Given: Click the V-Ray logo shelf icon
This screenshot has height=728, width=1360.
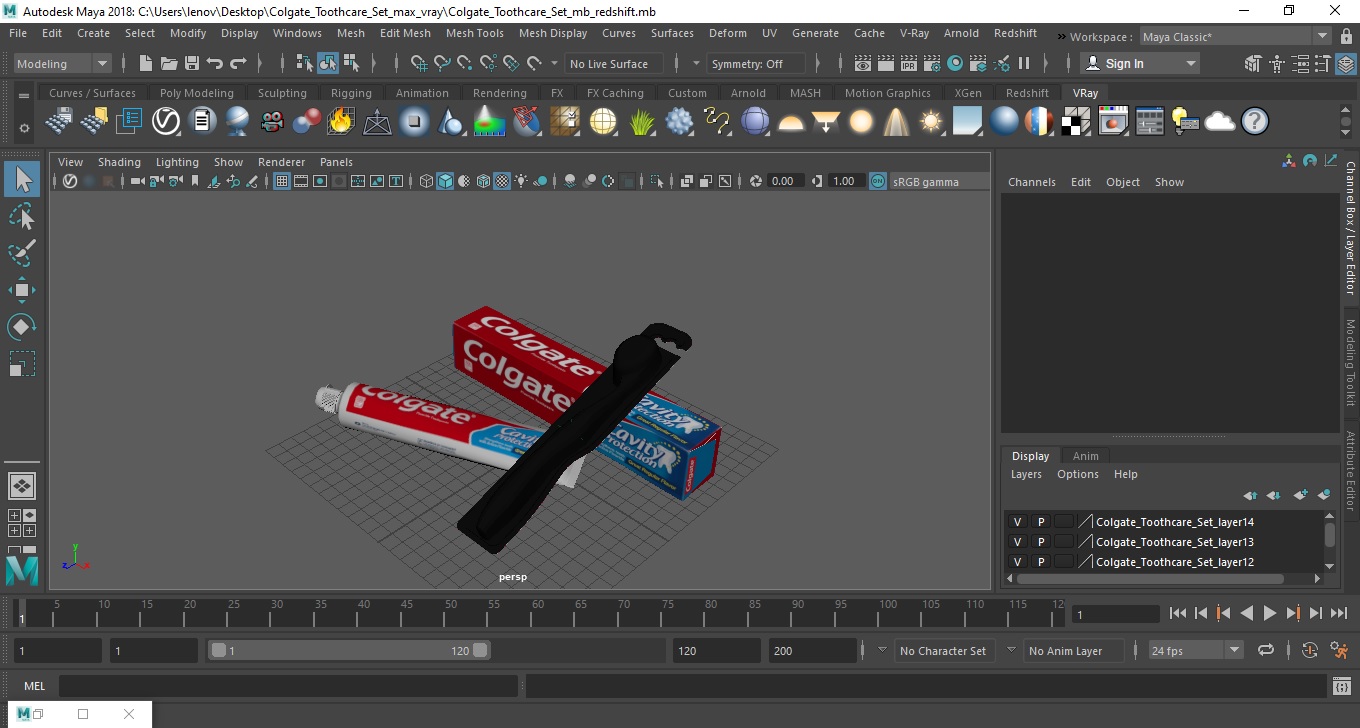Looking at the screenshot, I should pos(165,122).
